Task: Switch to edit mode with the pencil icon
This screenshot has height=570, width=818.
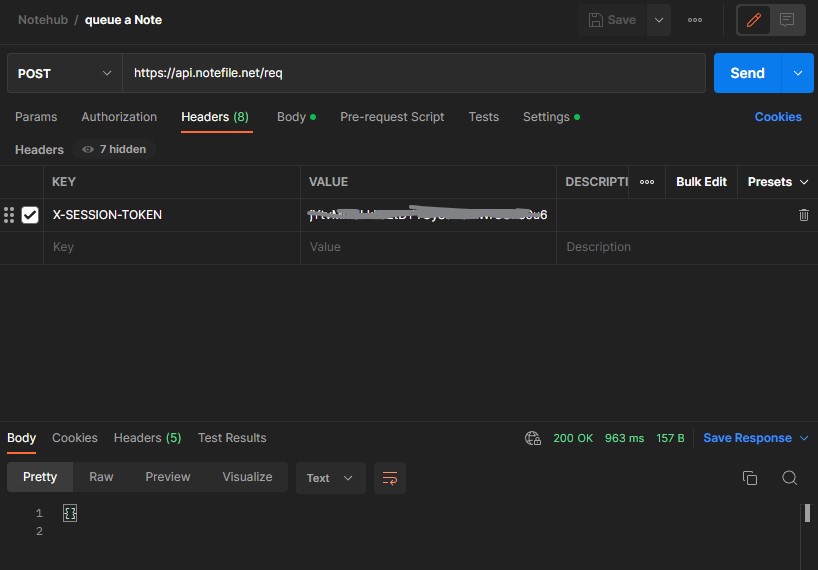Action: pyautogui.click(x=753, y=20)
